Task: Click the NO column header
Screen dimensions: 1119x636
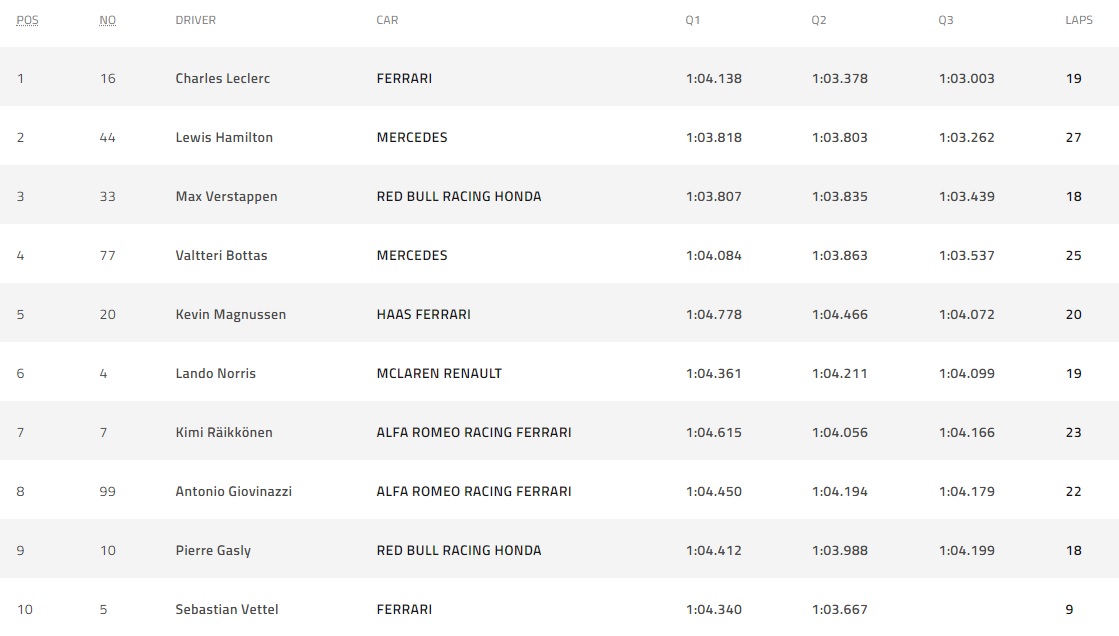Action: [108, 20]
